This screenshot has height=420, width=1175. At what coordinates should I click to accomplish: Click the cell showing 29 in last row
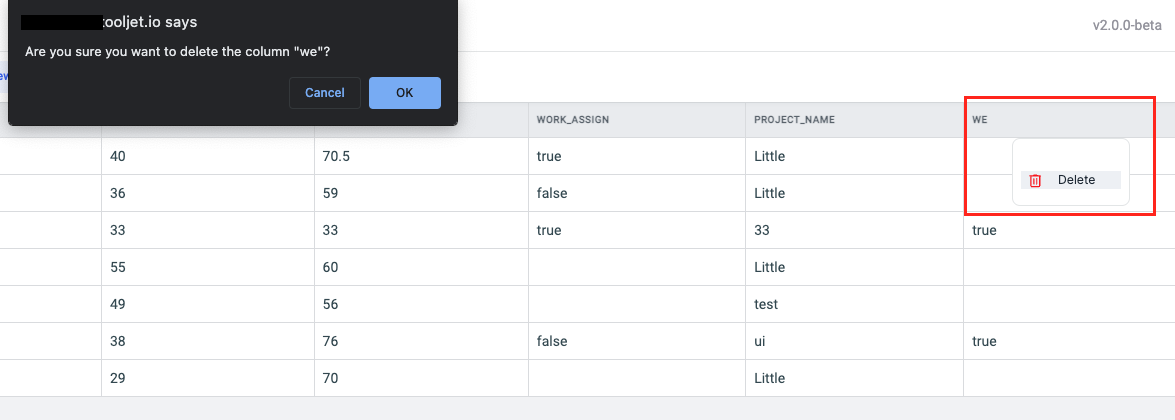tap(119, 378)
